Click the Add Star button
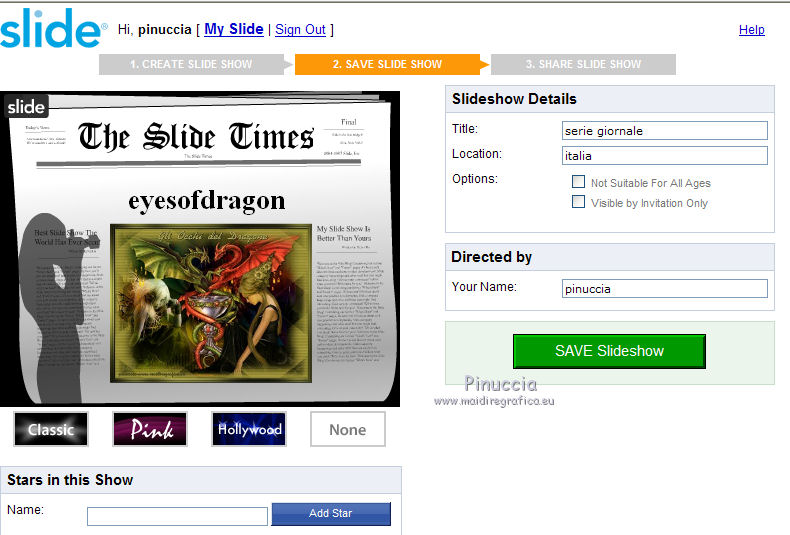The height and width of the screenshot is (535, 790). pos(331,514)
